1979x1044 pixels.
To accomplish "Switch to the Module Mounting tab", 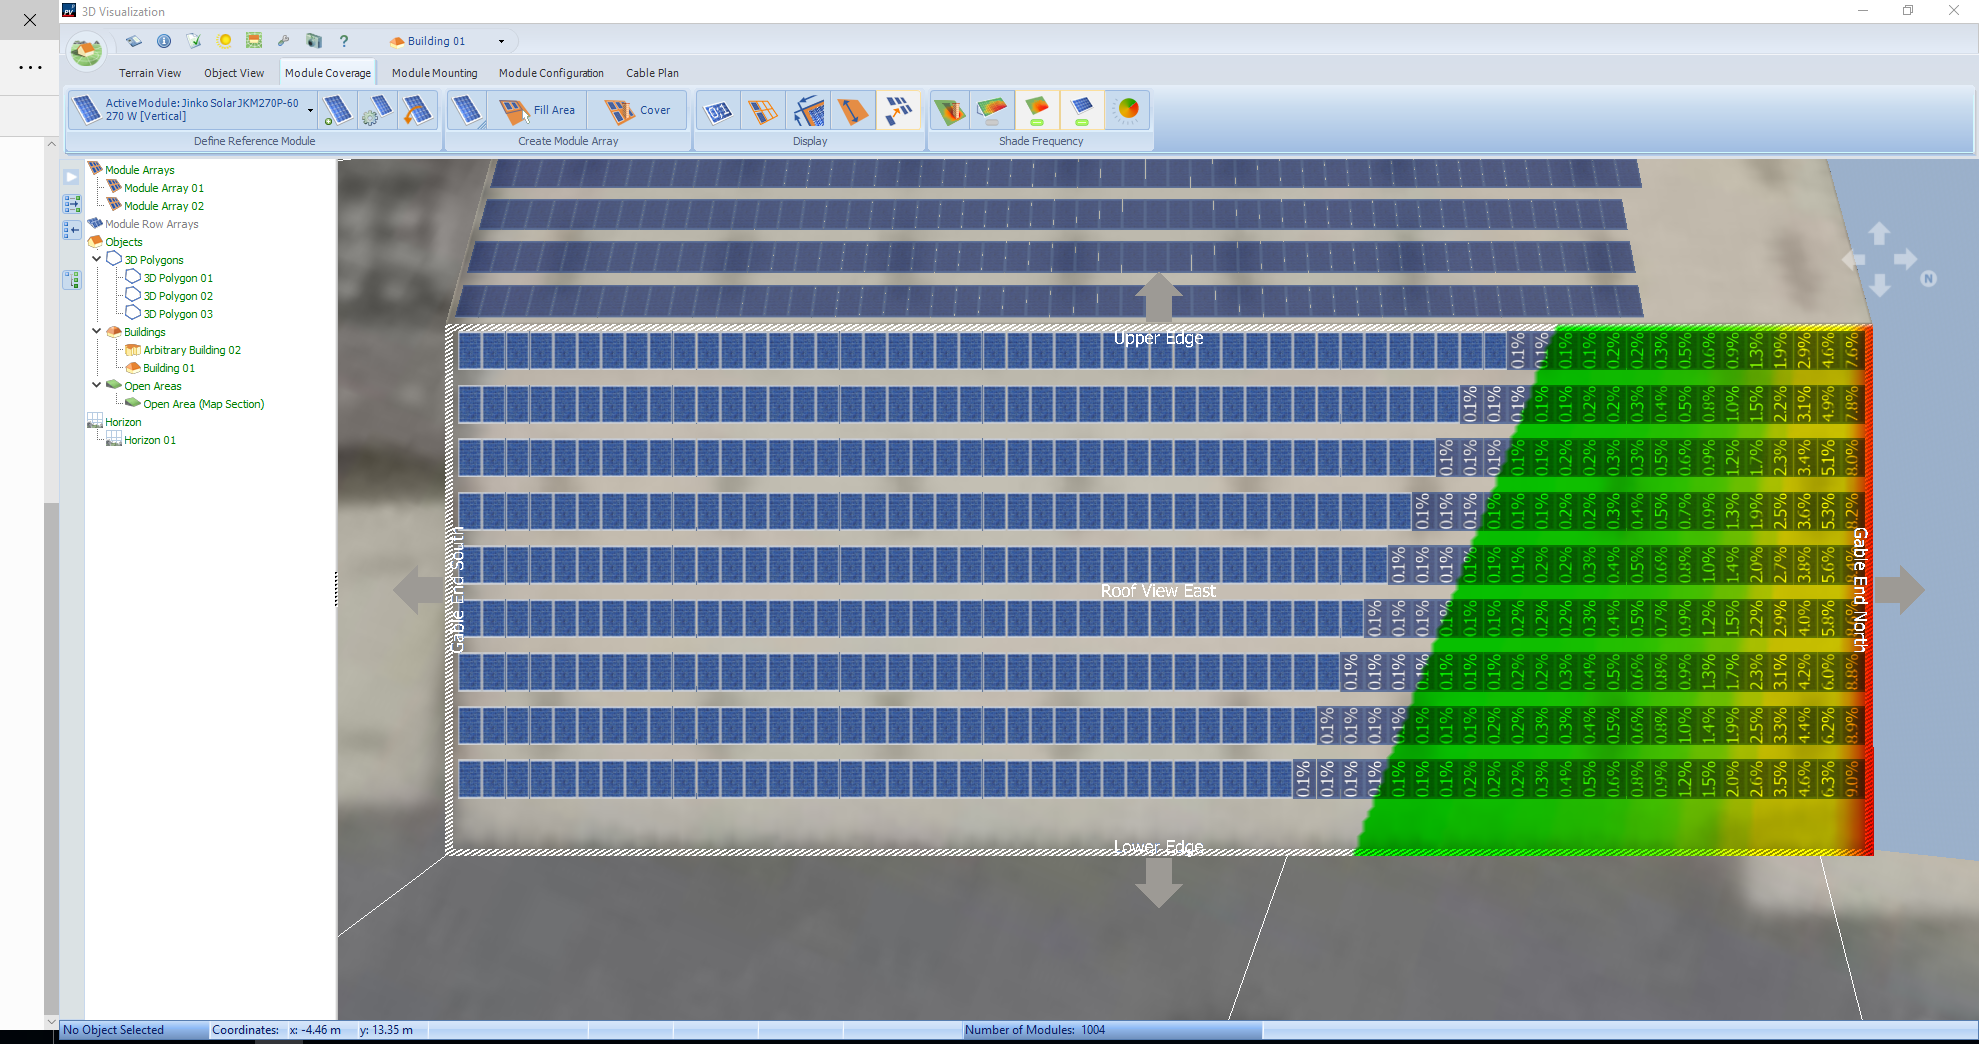I will pyautogui.click(x=434, y=72).
